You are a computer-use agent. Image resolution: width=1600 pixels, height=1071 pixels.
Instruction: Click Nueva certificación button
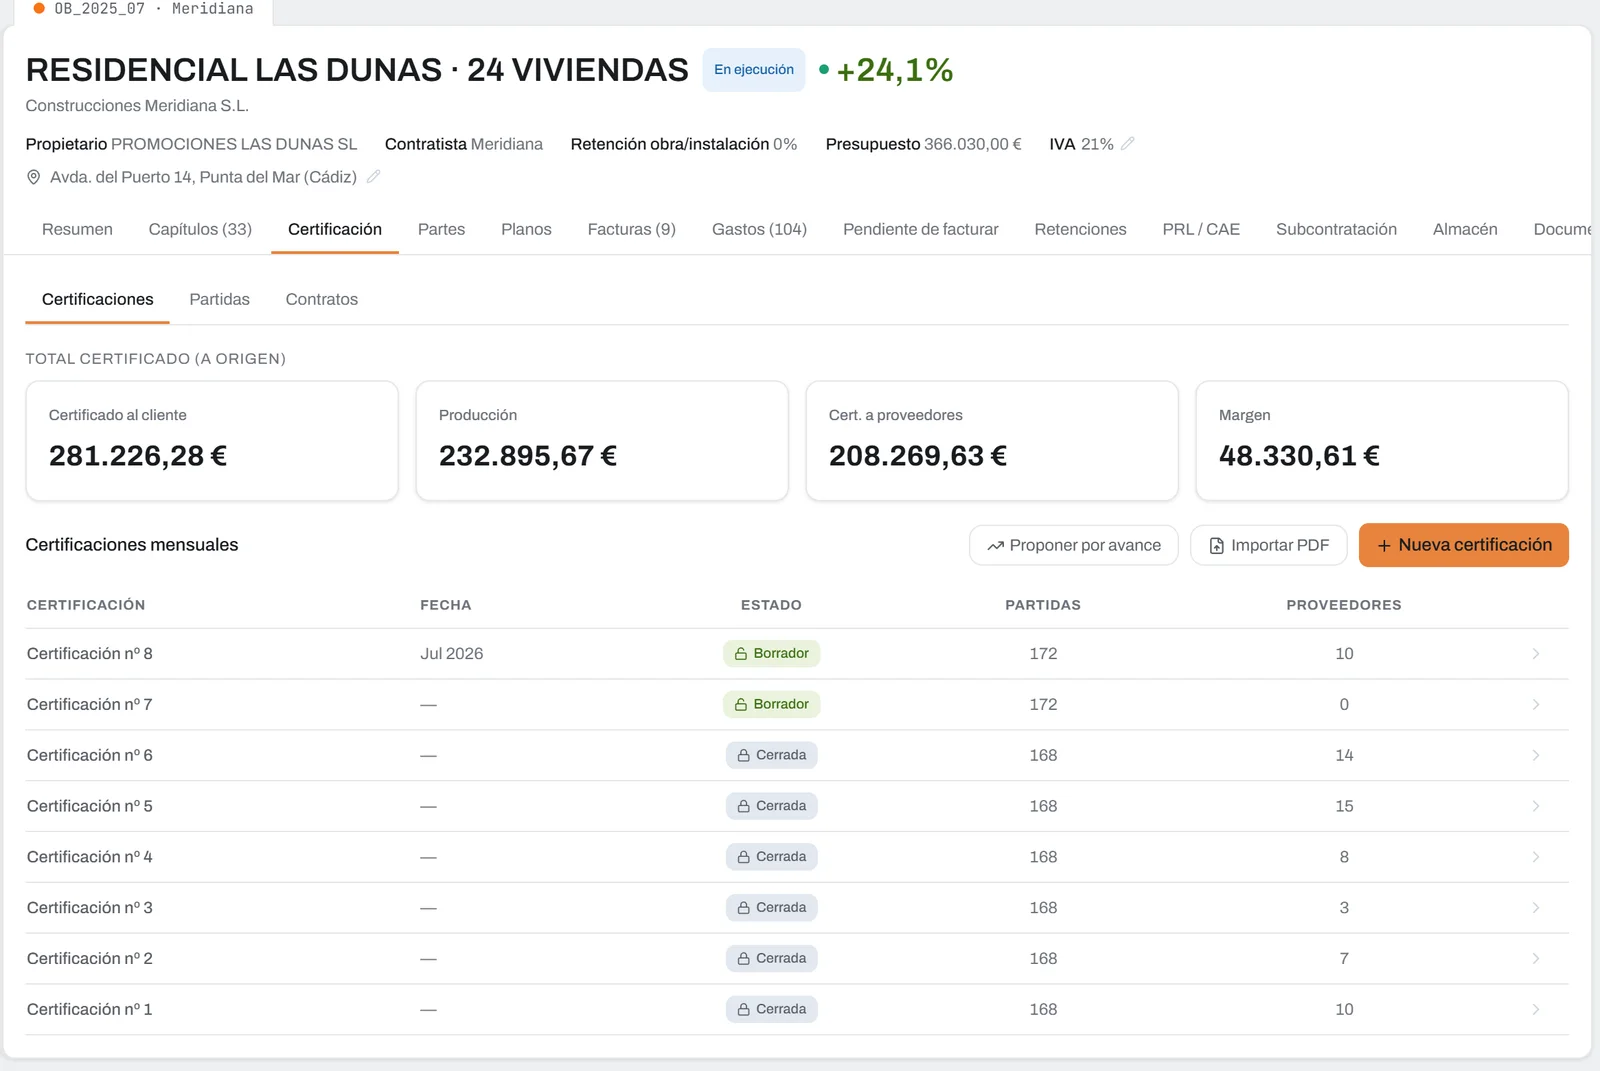click(x=1463, y=545)
